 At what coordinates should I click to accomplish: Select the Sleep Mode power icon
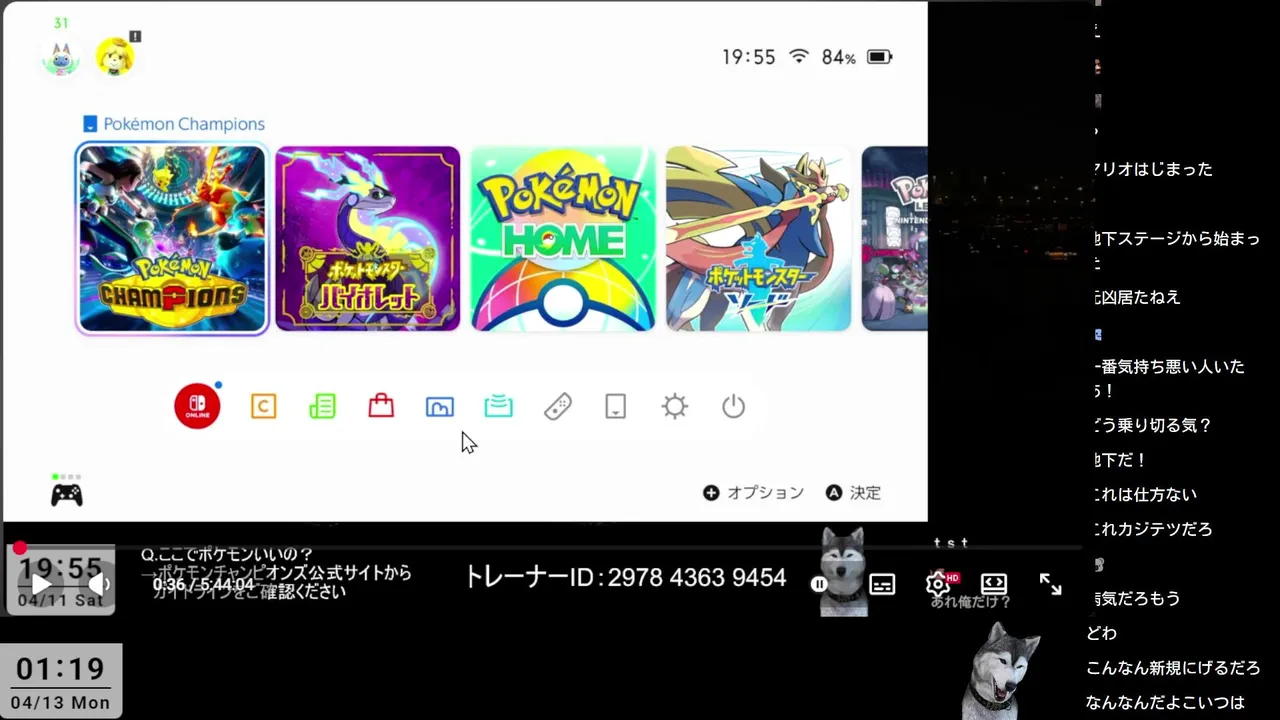click(734, 406)
